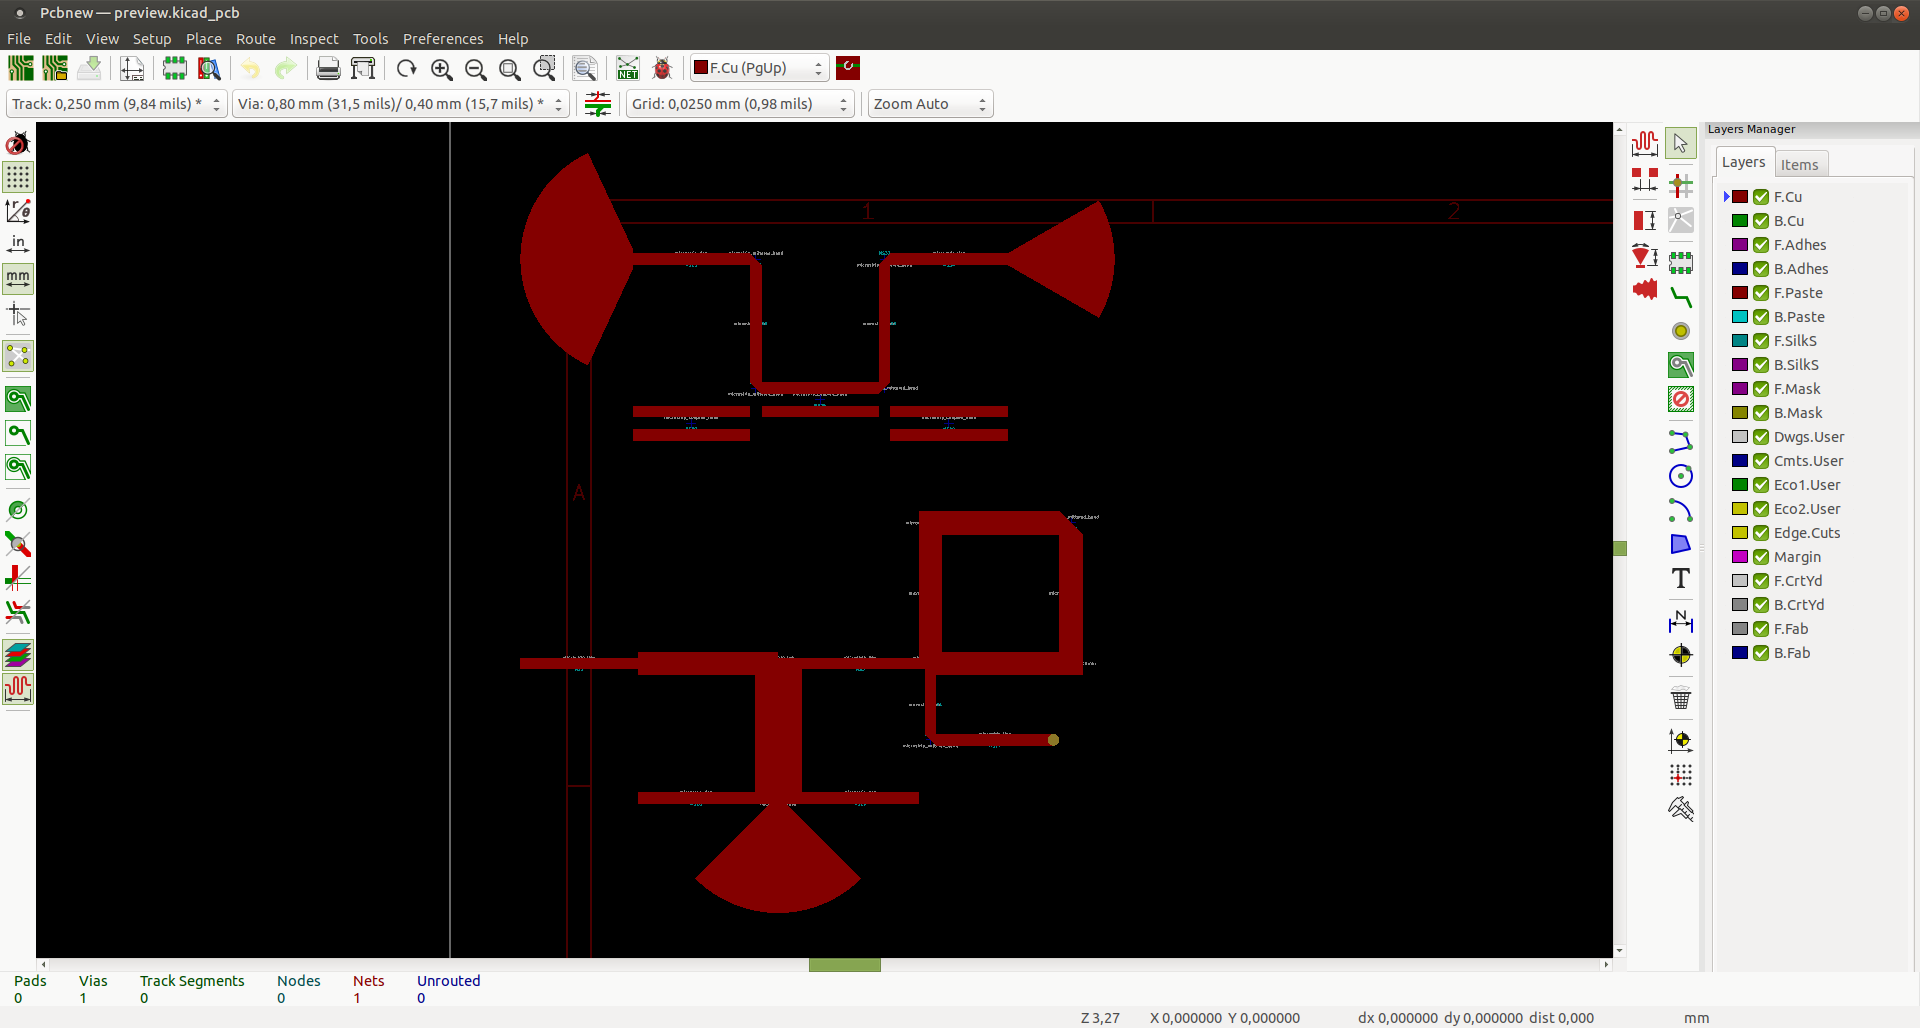Click the Zoom out magnifier icon
Image resolution: width=1920 pixels, height=1028 pixels.
476,69
